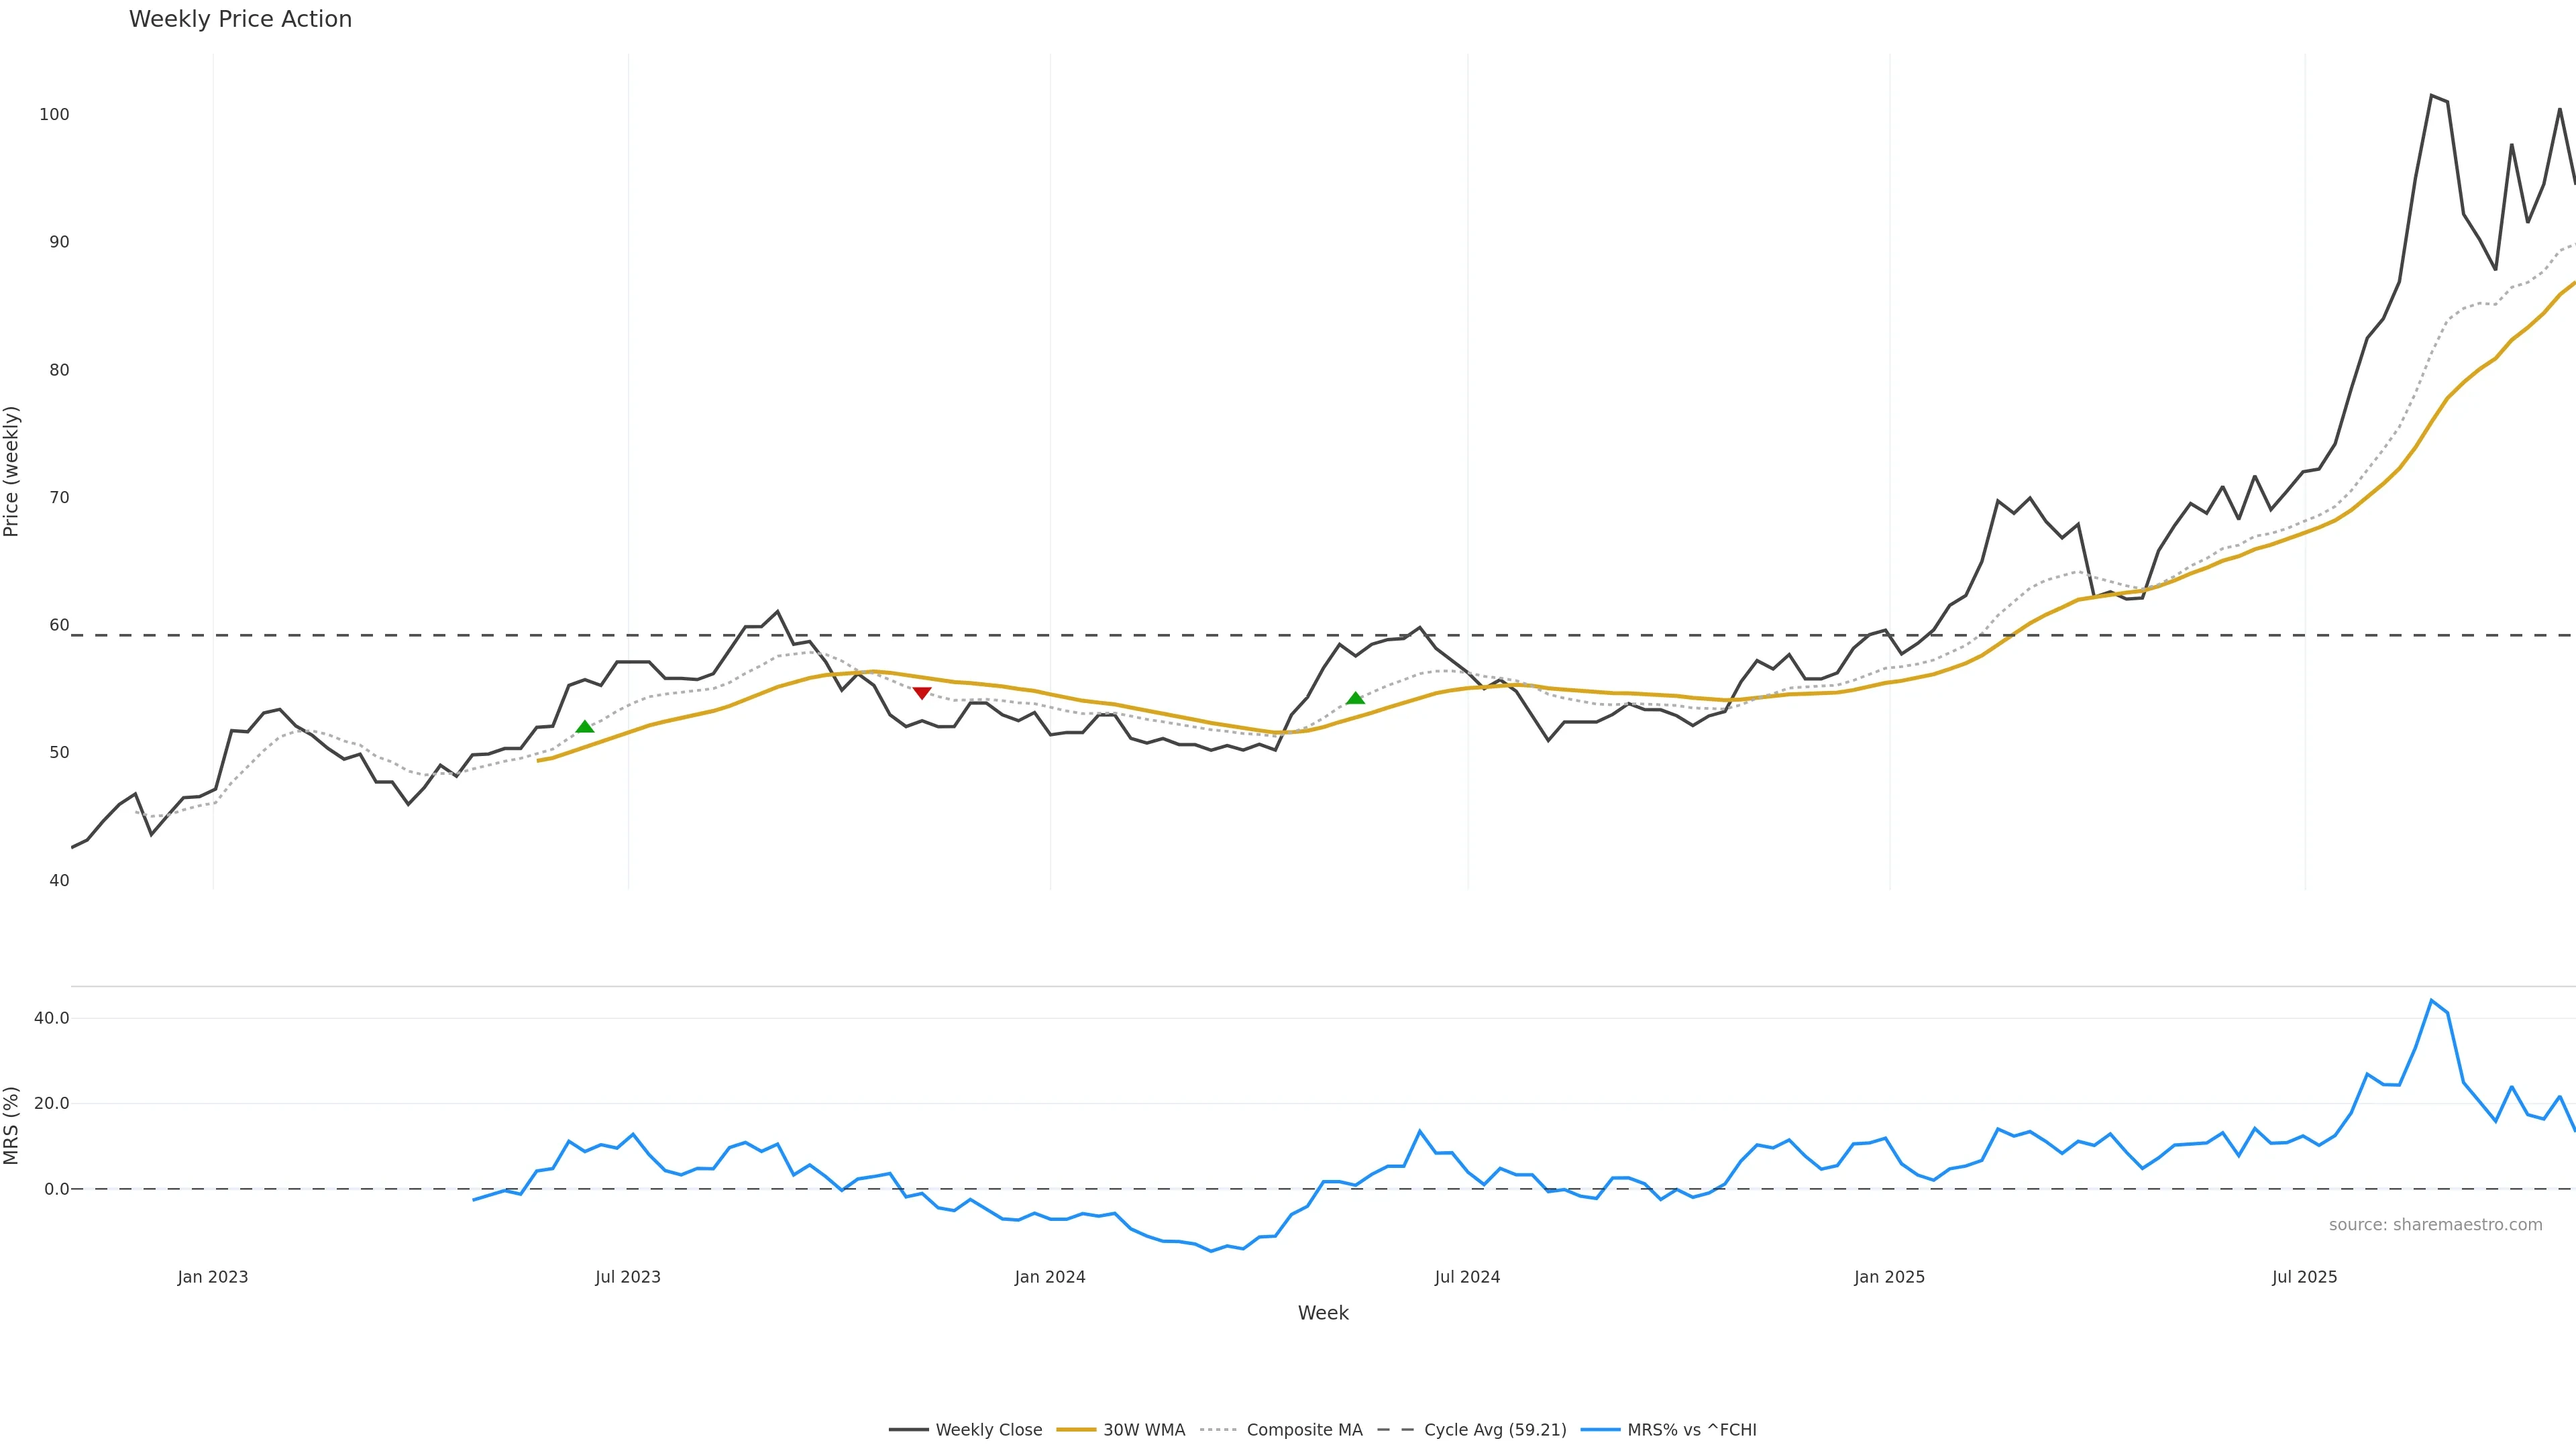Hide the Cycle Avg (59.21) series via legend

(1494, 1430)
